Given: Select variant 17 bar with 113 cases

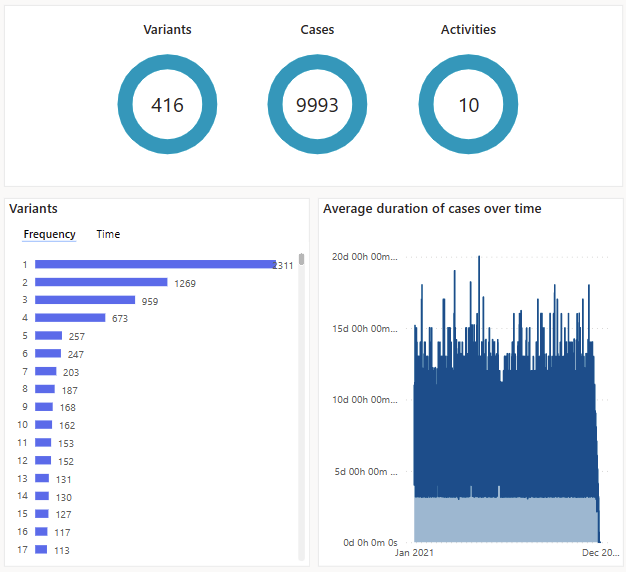Looking at the screenshot, I should [x=41, y=549].
